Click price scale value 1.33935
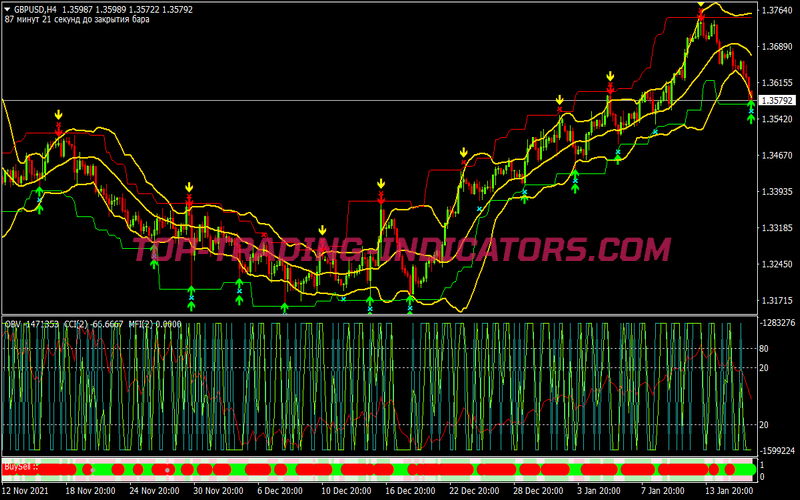Viewport: 800px width, 500px height. [x=777, y=191]
